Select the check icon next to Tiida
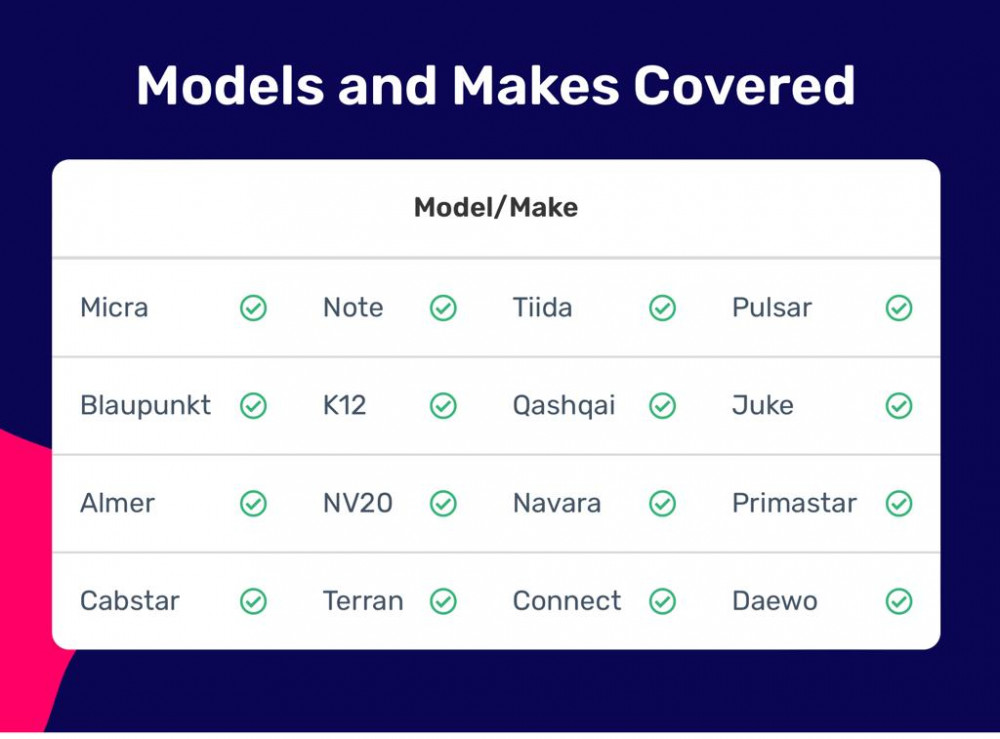Viewport: 1000px width, 739px height. coord(663,308)
